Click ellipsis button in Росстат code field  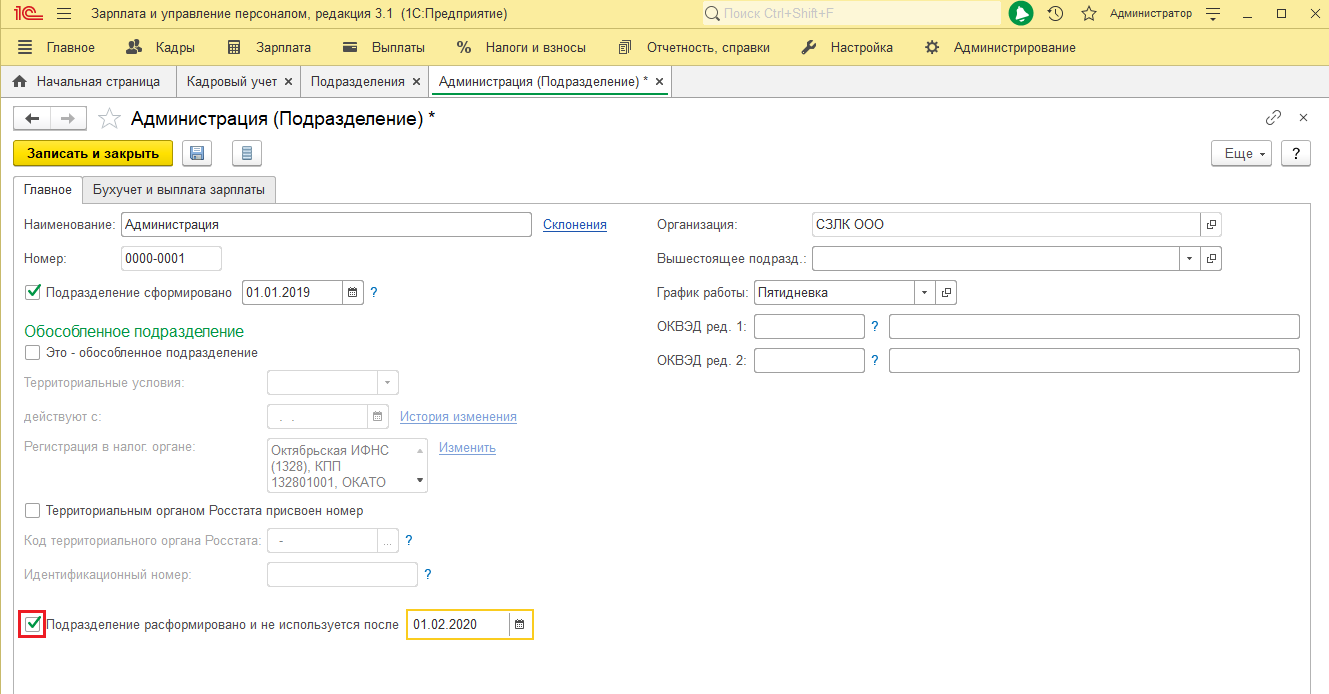tap(387, 541)
